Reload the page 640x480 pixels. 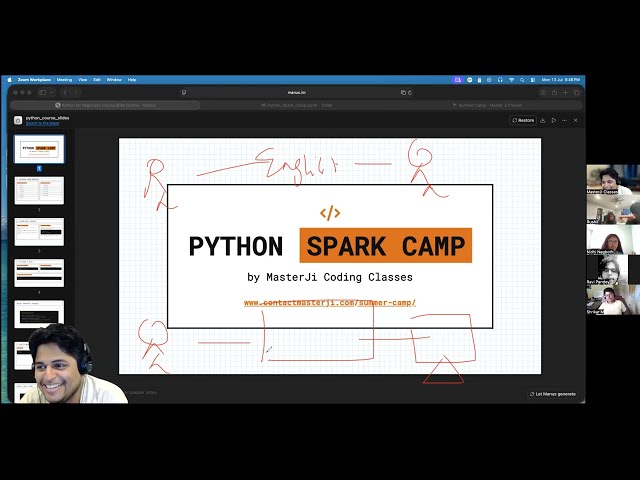click(x=410, y=93)
